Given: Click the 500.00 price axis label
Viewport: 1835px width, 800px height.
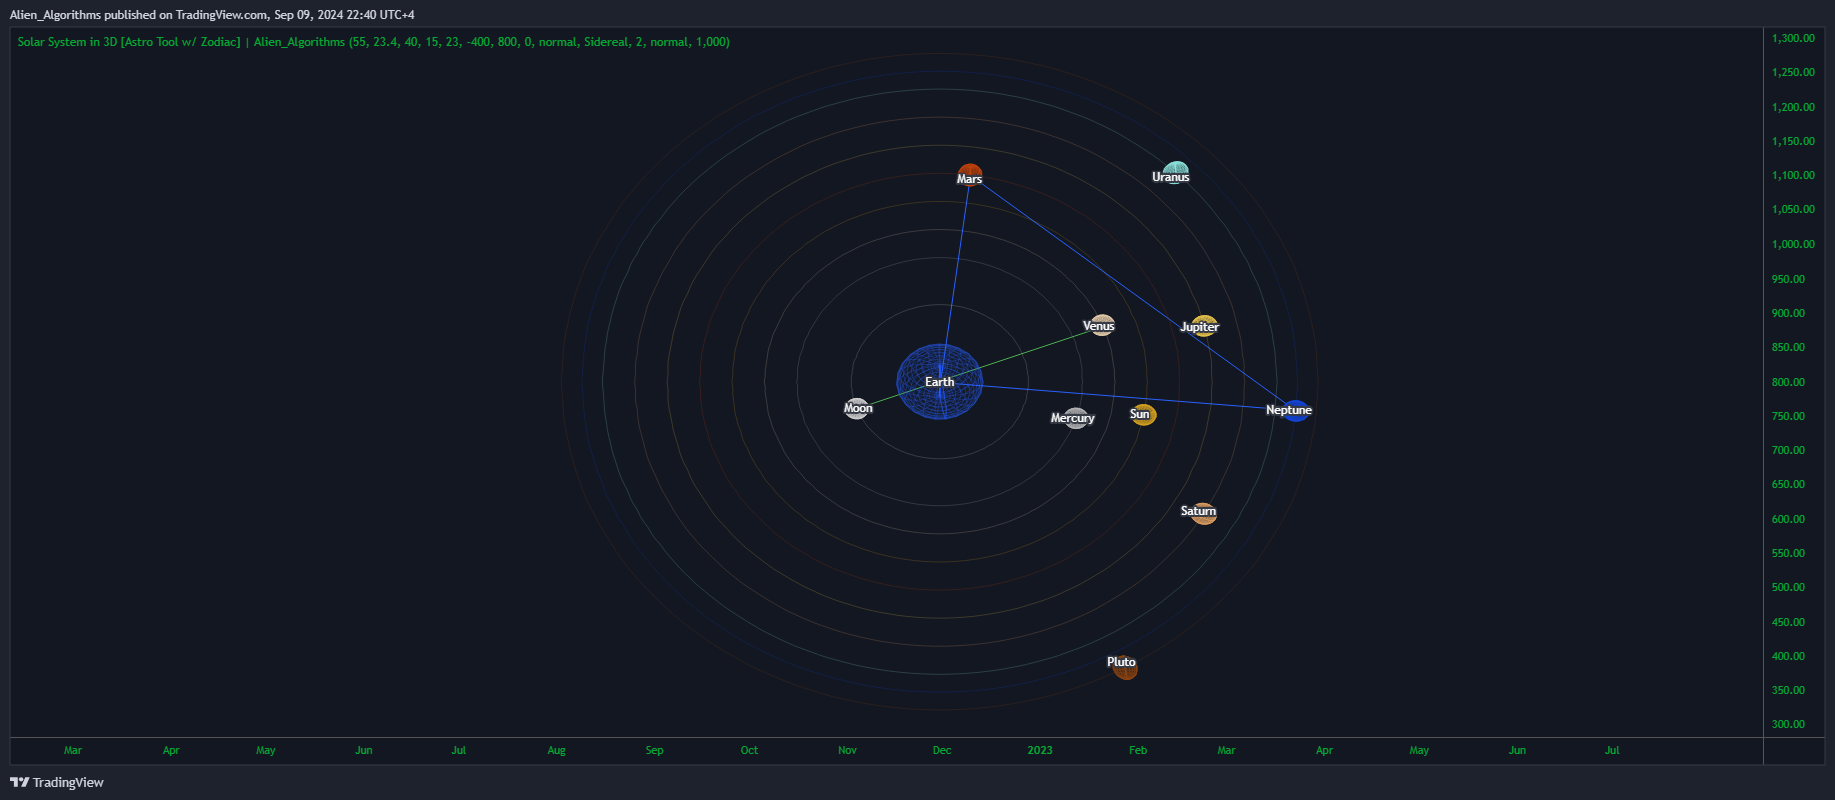Looking at the screenshot, I should point(1788,587).
